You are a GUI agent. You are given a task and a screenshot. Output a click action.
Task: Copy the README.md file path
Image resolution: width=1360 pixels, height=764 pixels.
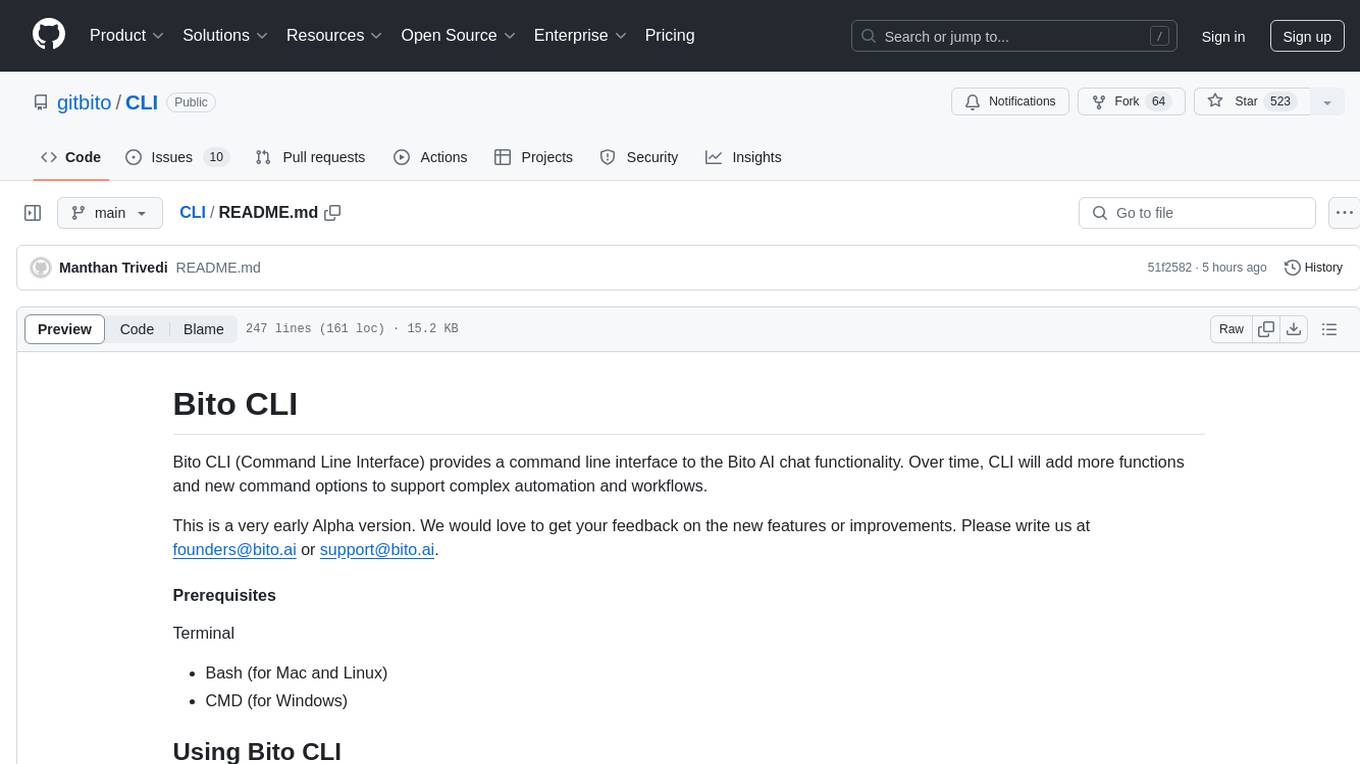(333, 212)
